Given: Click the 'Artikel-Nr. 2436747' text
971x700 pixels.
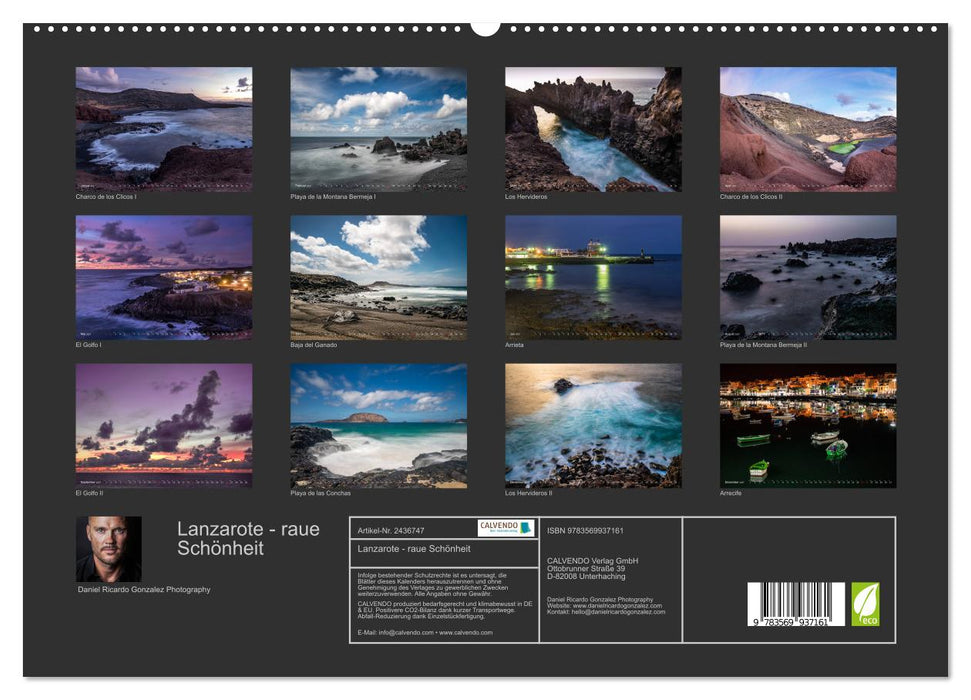Looking at the screenshot, I should pos(391,531).
